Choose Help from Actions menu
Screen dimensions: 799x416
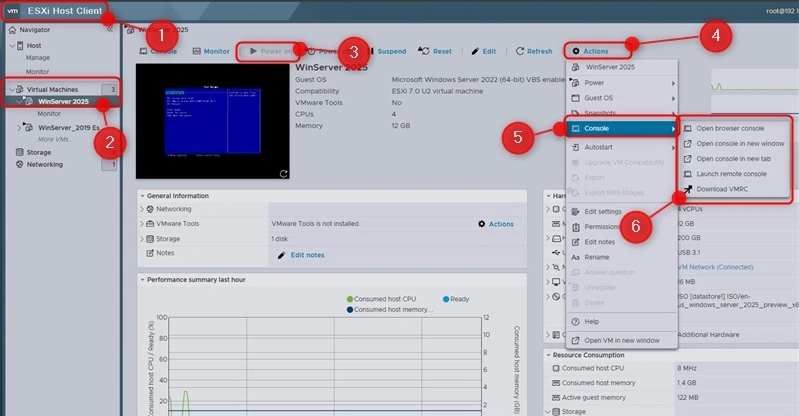coord(622,322)
